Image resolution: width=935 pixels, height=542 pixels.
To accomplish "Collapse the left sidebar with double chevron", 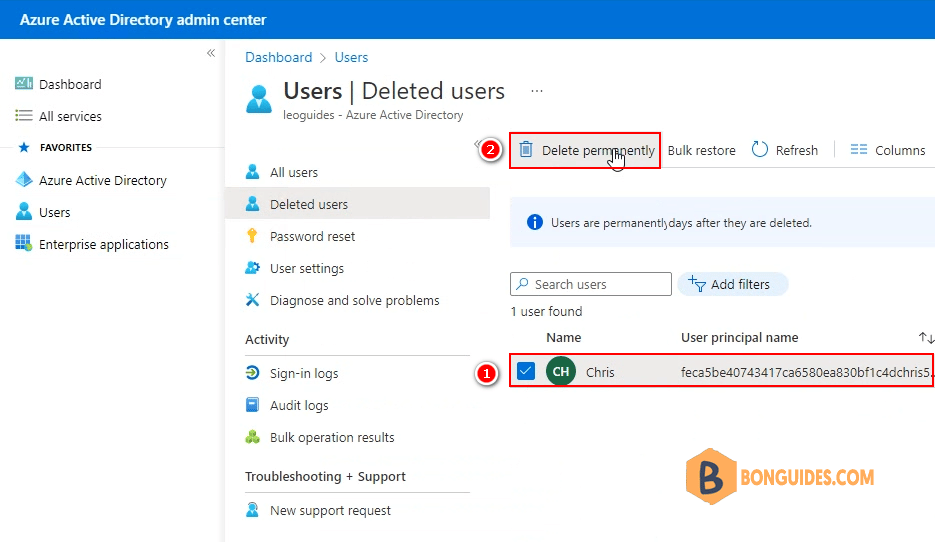I will [x=211, y=53].
